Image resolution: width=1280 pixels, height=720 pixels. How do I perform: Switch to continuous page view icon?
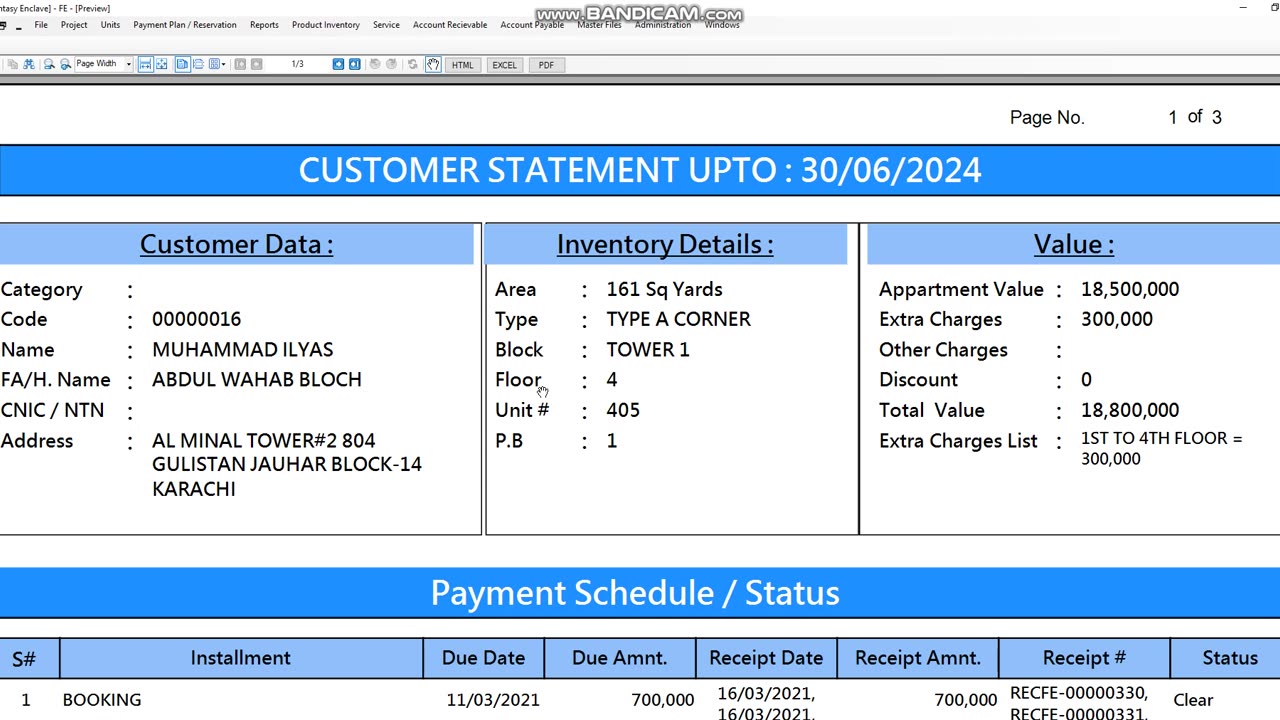point(198,64)
